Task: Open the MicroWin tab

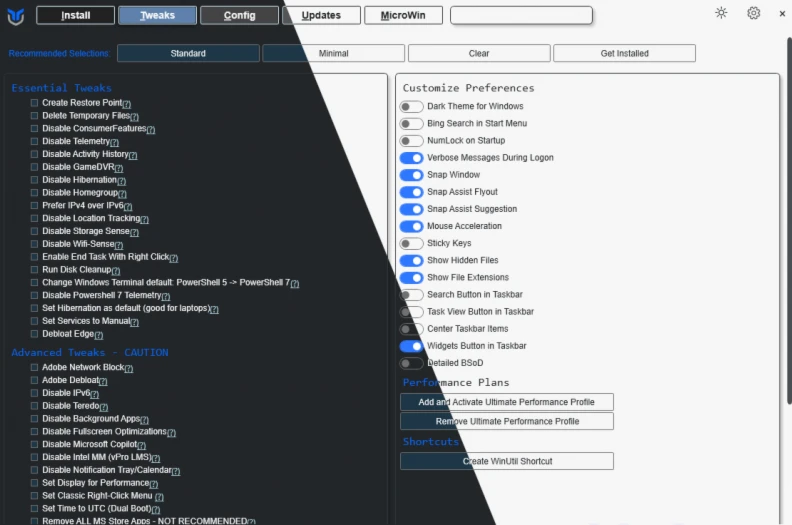Action: (403, 15)
